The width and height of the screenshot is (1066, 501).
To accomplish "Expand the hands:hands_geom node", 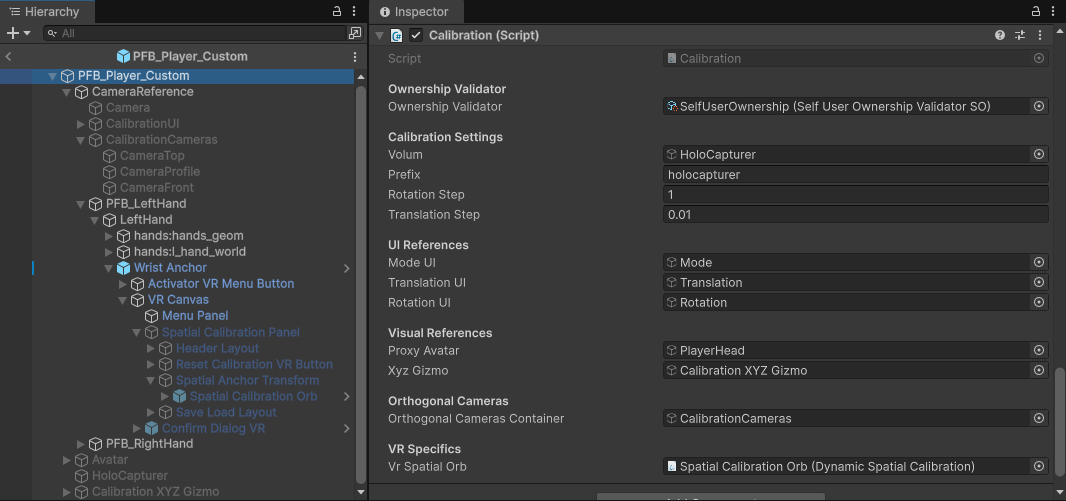I will 109,236.
